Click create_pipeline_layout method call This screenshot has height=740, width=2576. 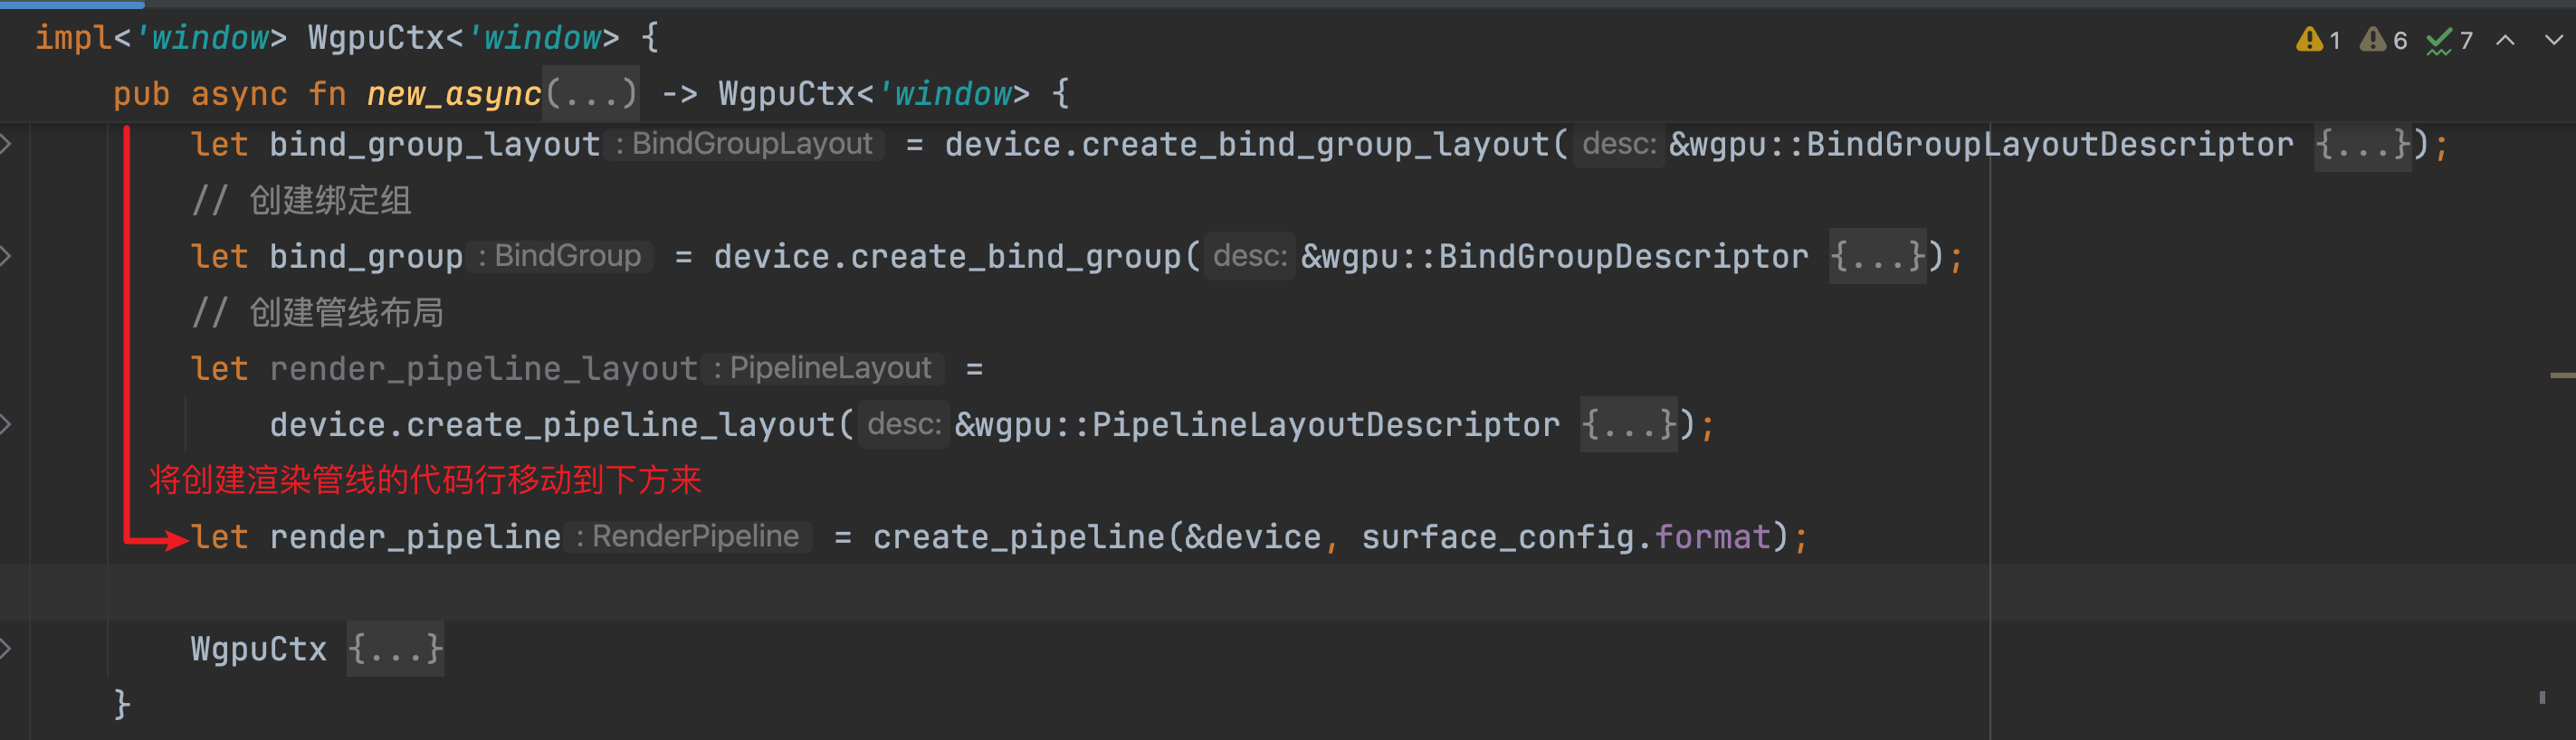tap(621, 425)
